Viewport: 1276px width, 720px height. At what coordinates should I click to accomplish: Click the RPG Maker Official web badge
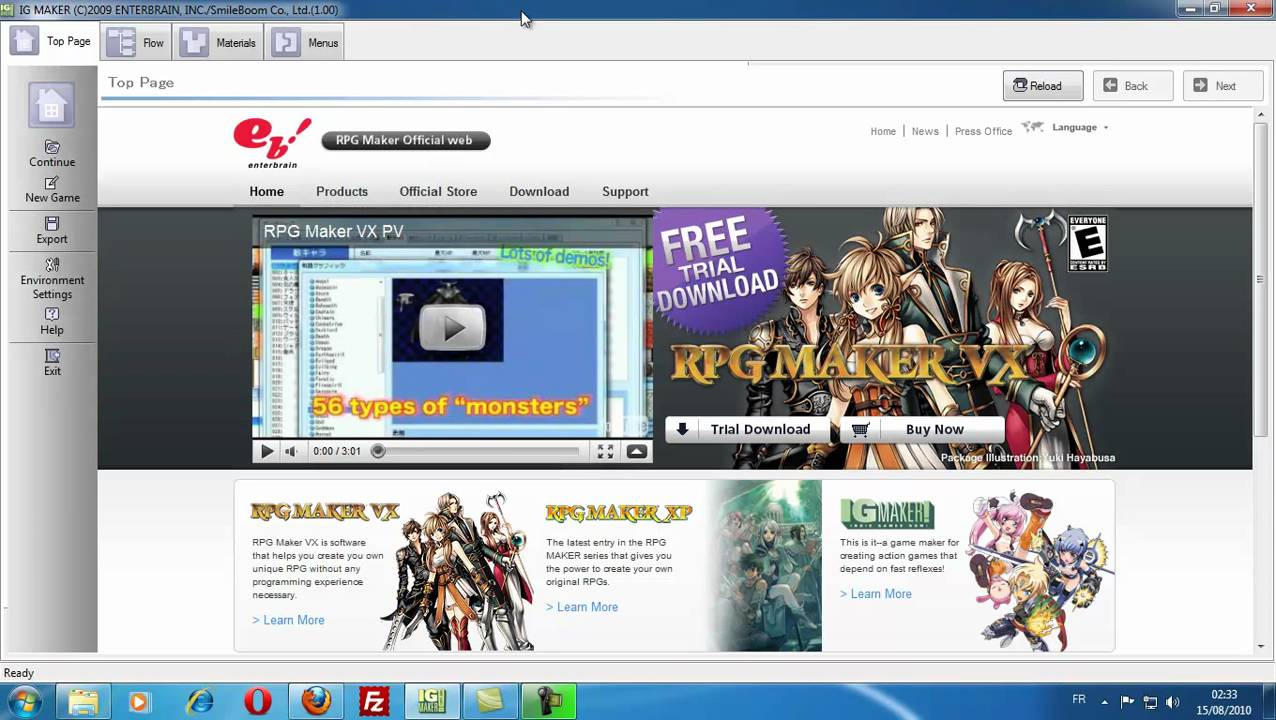coord(405,140)
